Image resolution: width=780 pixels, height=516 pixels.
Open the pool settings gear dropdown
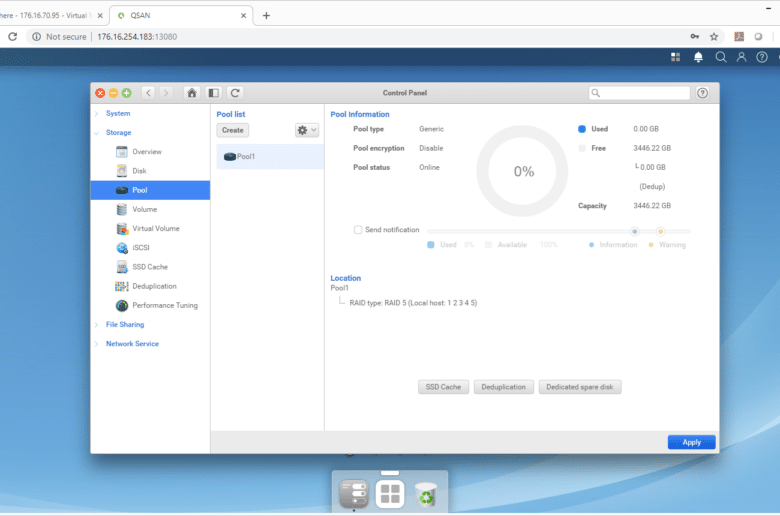[x=306, y=130]
